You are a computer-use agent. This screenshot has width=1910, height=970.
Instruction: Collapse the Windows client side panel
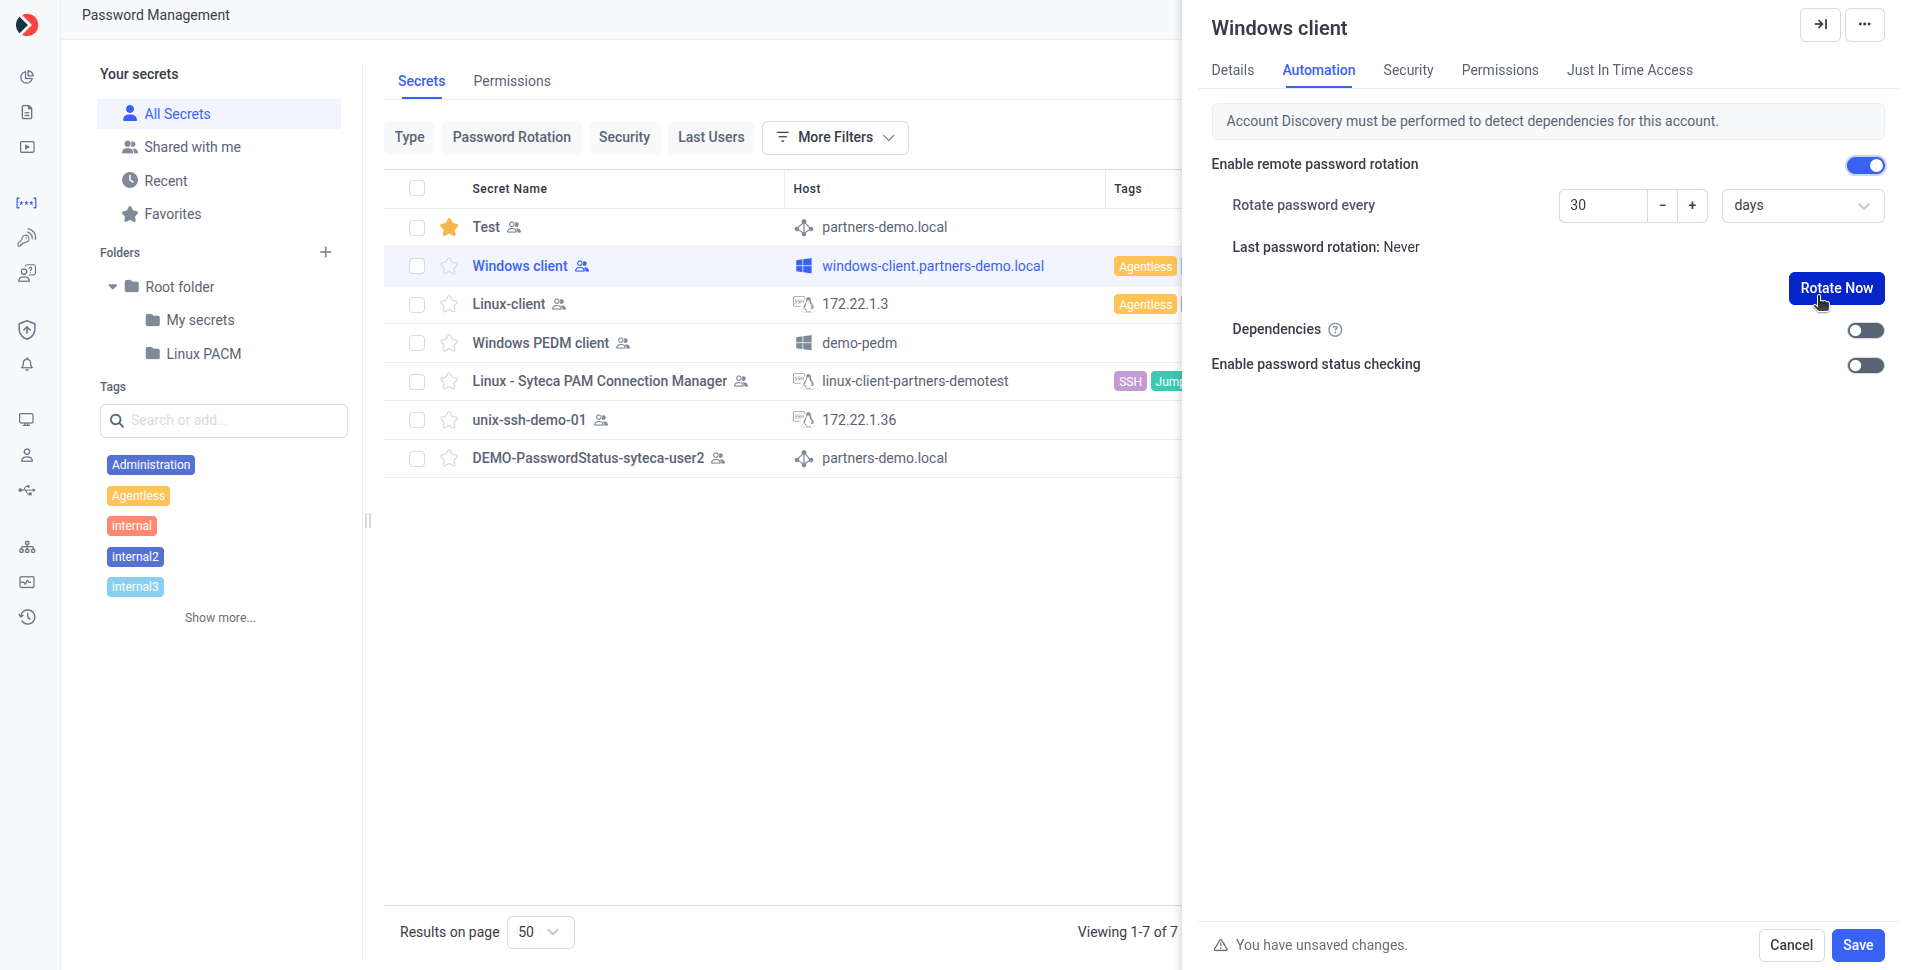[x=1820, y=25]
